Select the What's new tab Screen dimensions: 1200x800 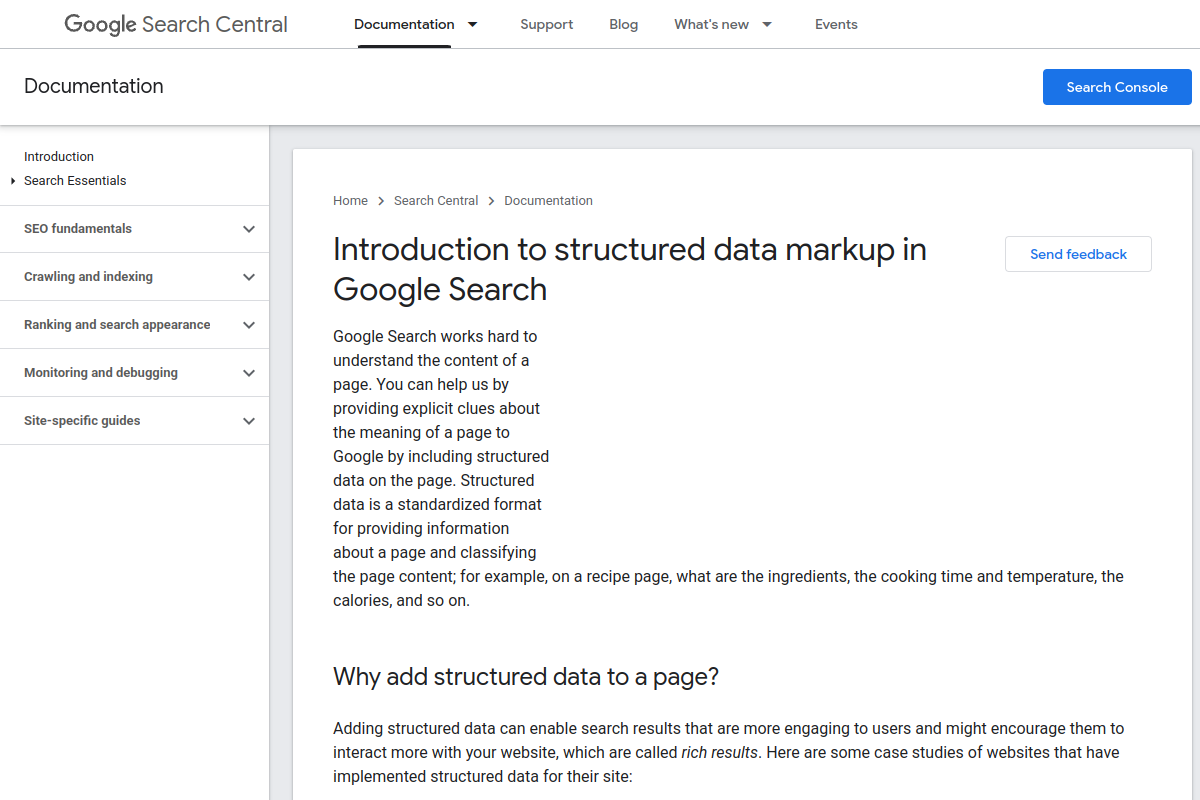point(712,24)
